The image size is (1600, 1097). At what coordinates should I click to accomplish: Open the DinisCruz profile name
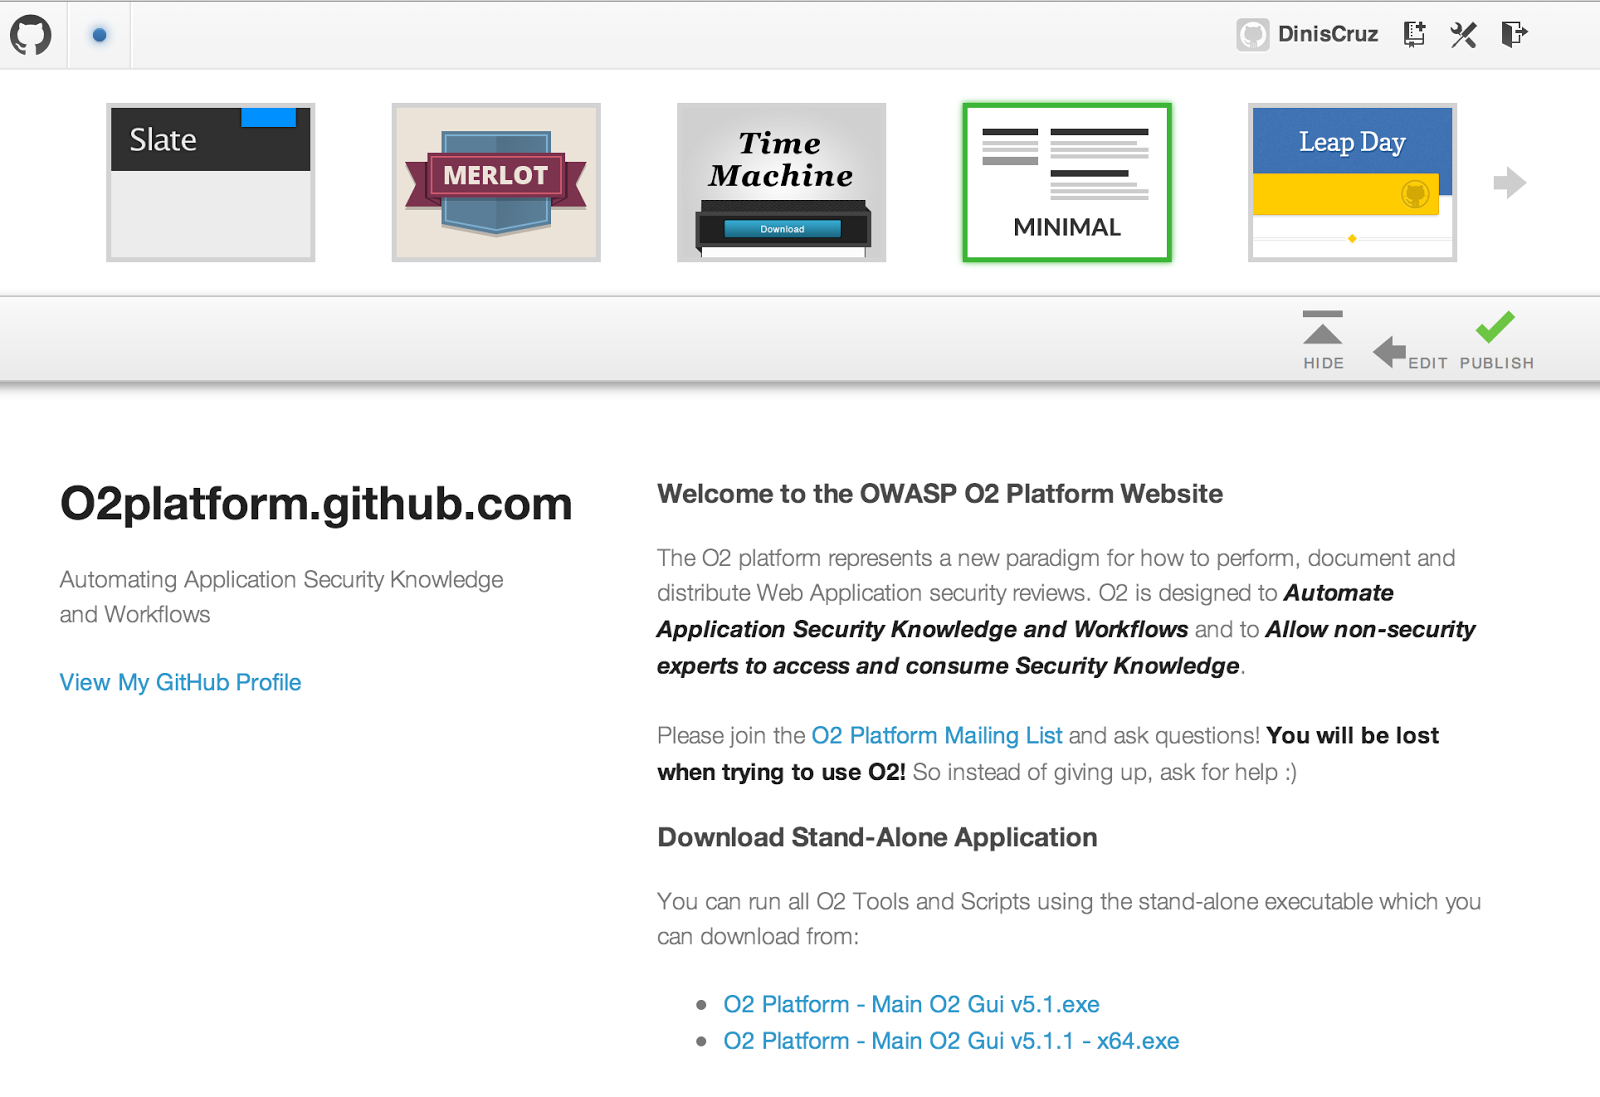tap(1327, 35)
